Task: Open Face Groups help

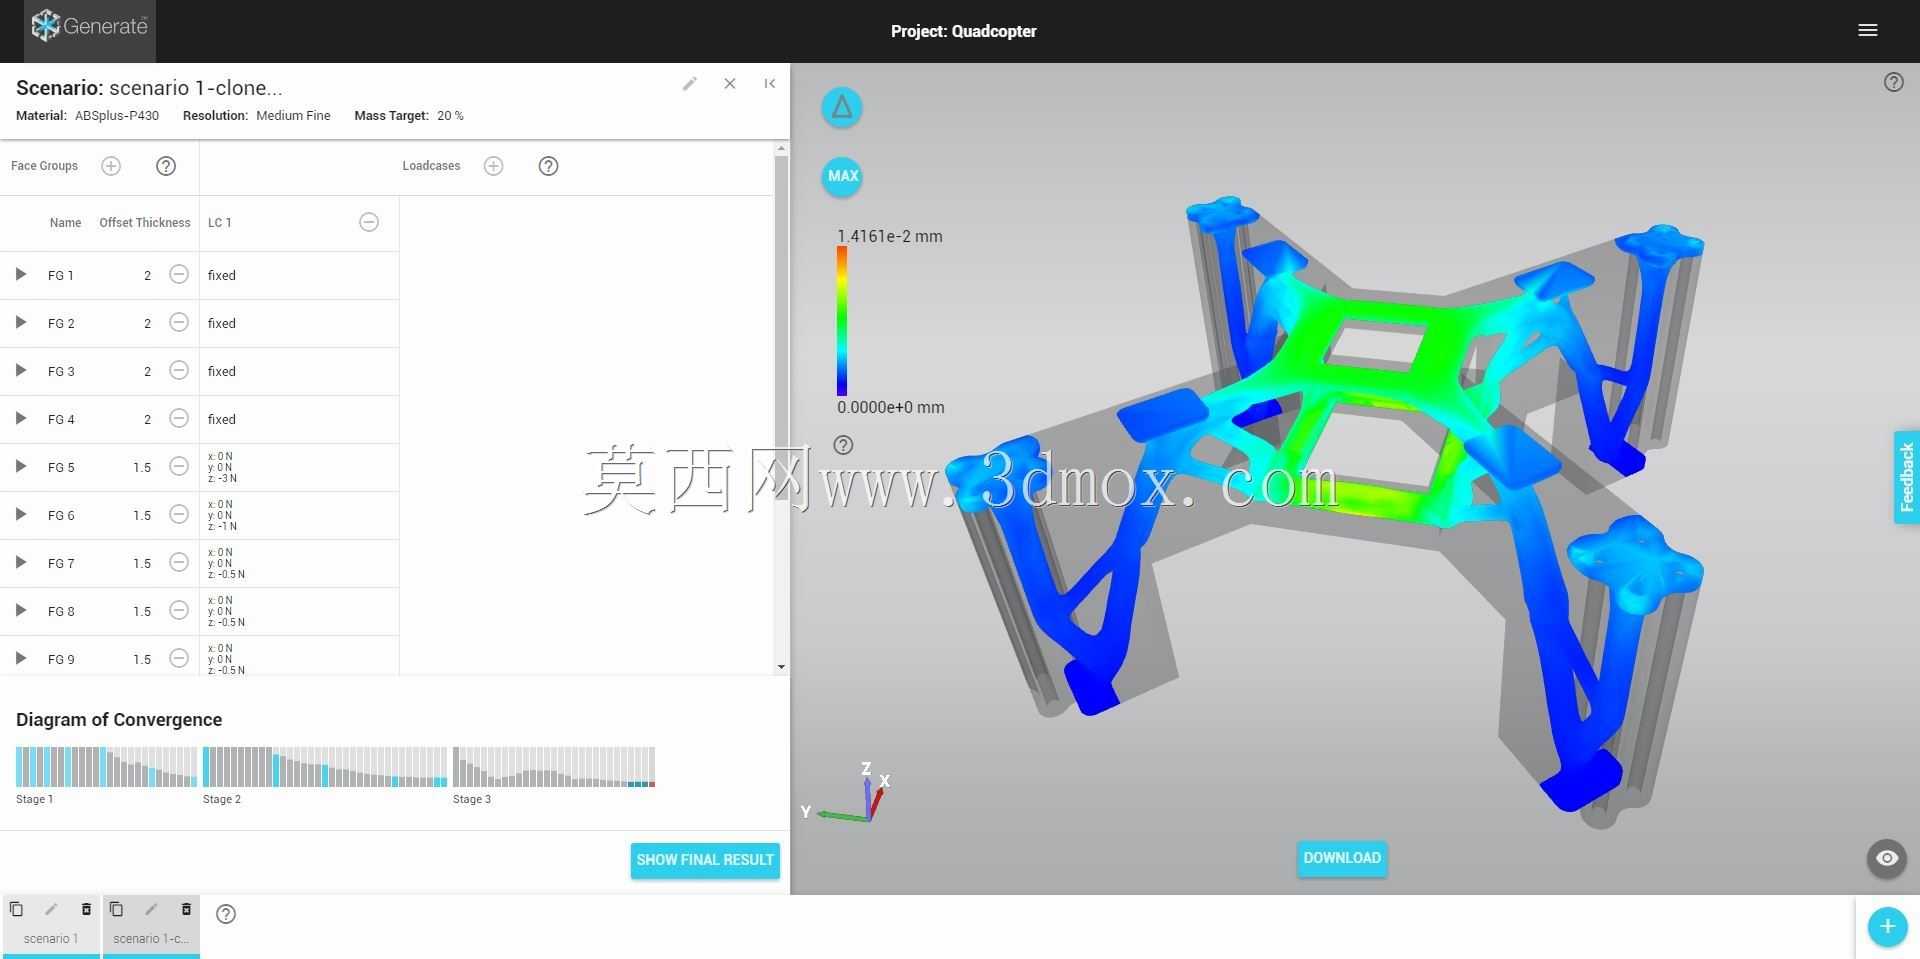Action: coord(166,166)
